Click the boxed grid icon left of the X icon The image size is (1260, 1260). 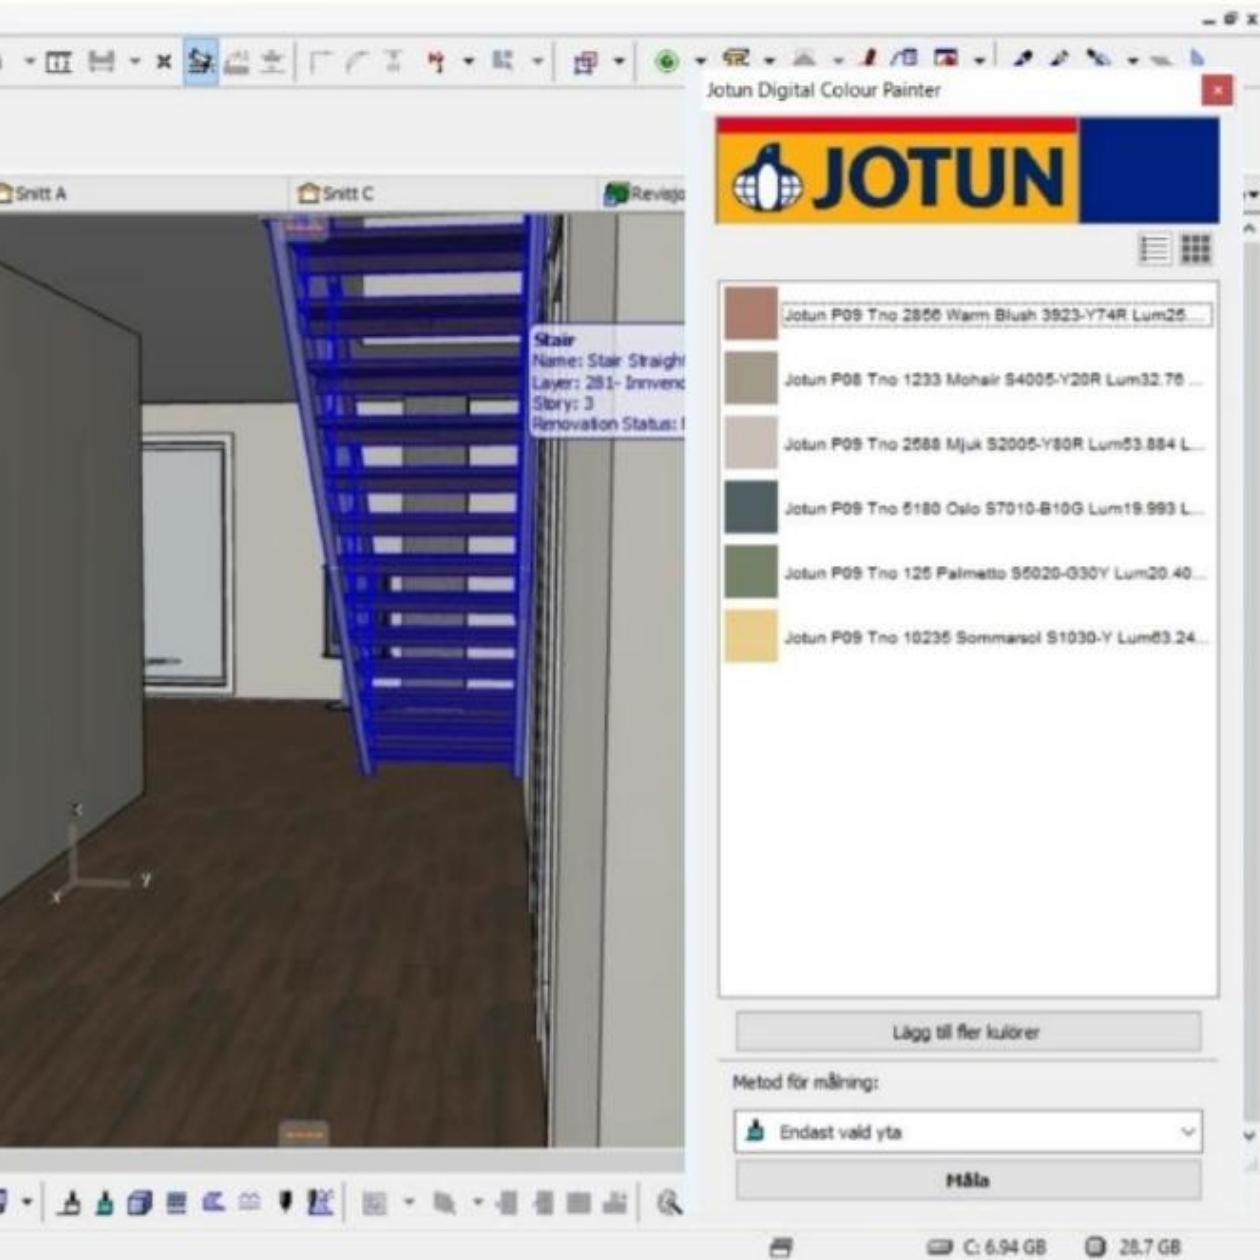[59, 62]
